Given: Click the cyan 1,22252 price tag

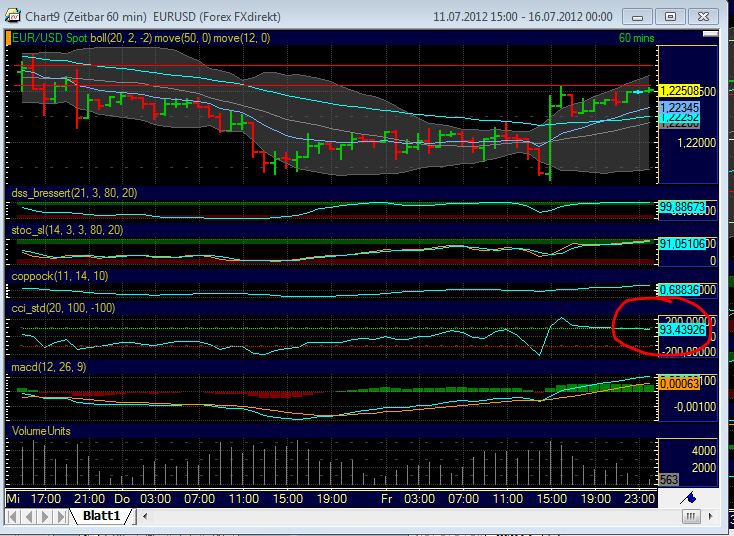Looking at the screenshot, I should tap(679, 117).
